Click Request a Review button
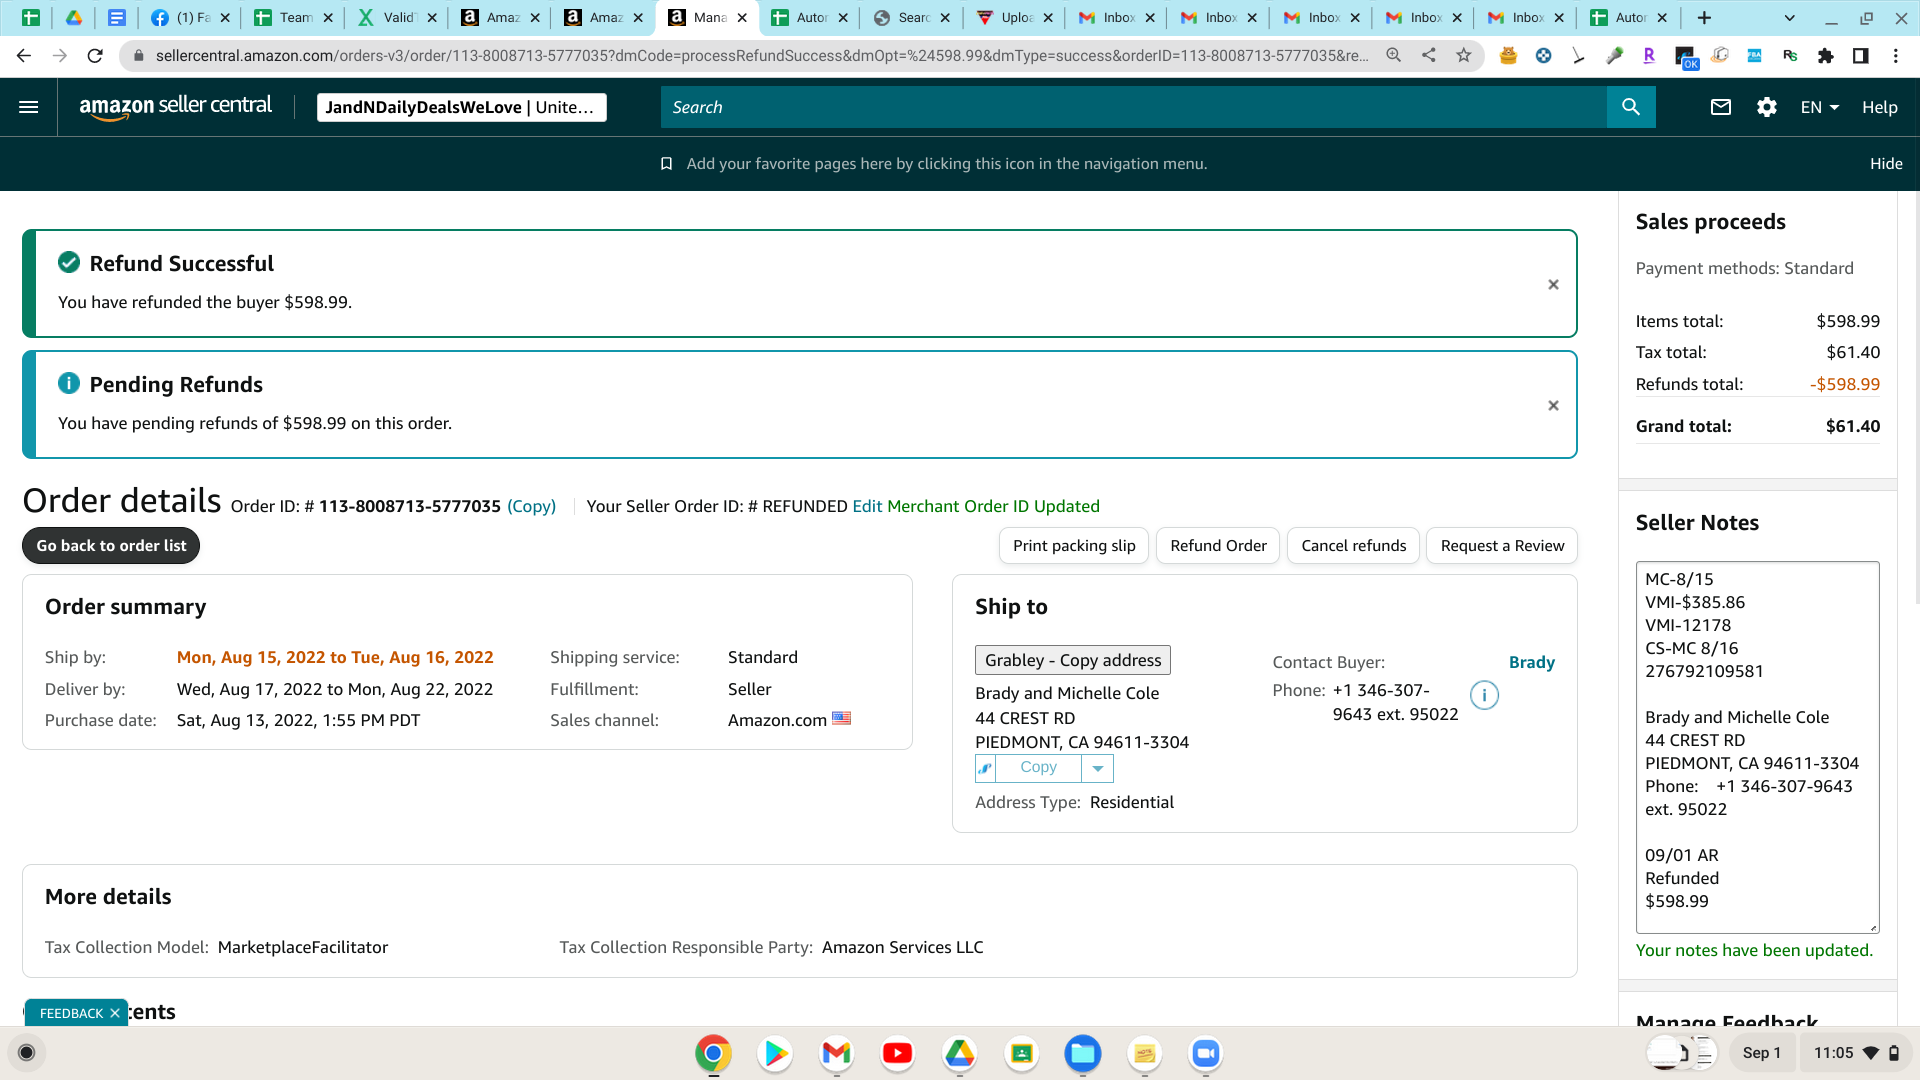Screen dimensions: 1920x1080 pyautogui.click(x=1502, y=546)
